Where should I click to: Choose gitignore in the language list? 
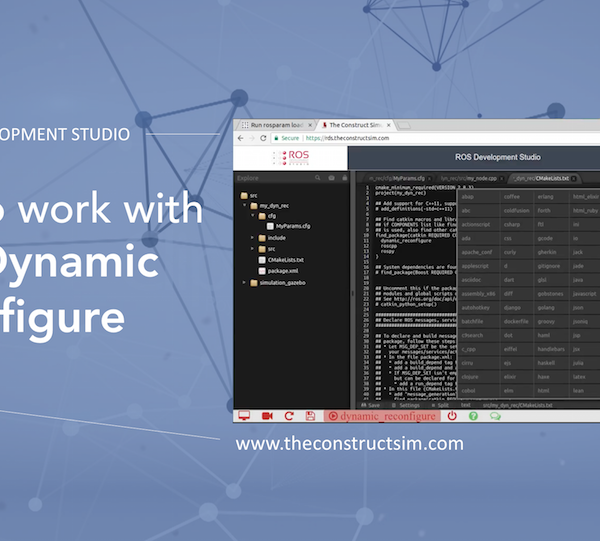point(549,266)
